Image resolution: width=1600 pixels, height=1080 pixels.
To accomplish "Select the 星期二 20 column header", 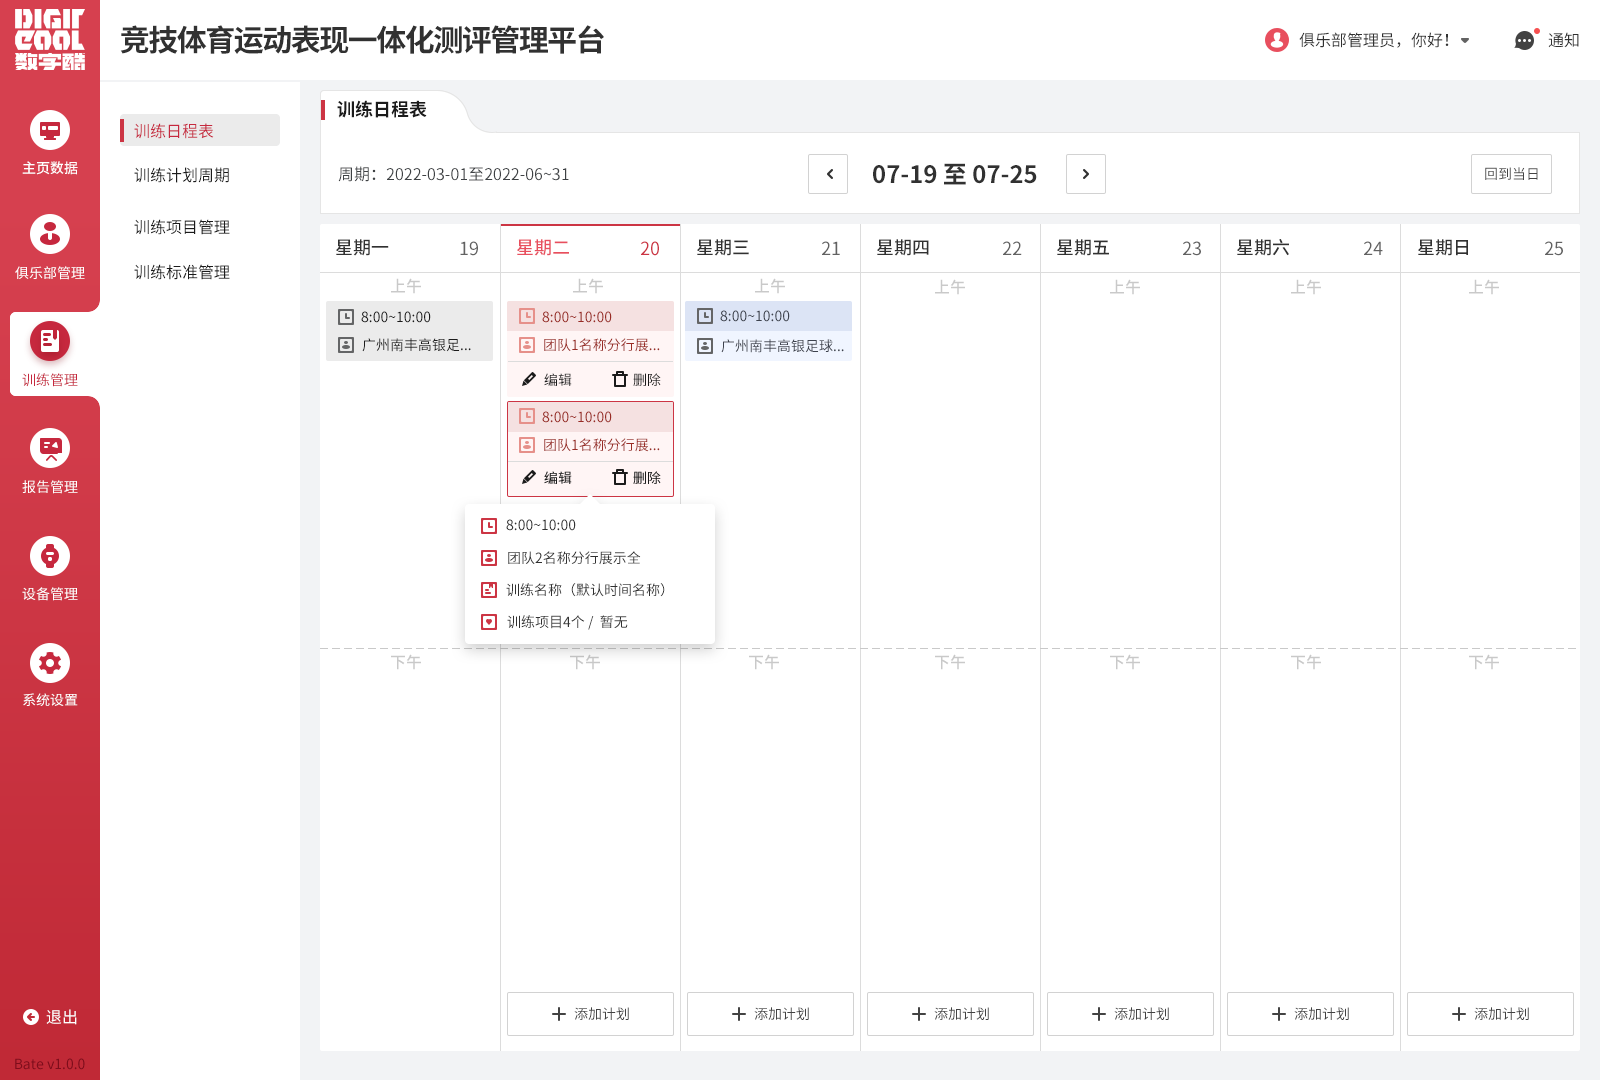I will 590,248.
